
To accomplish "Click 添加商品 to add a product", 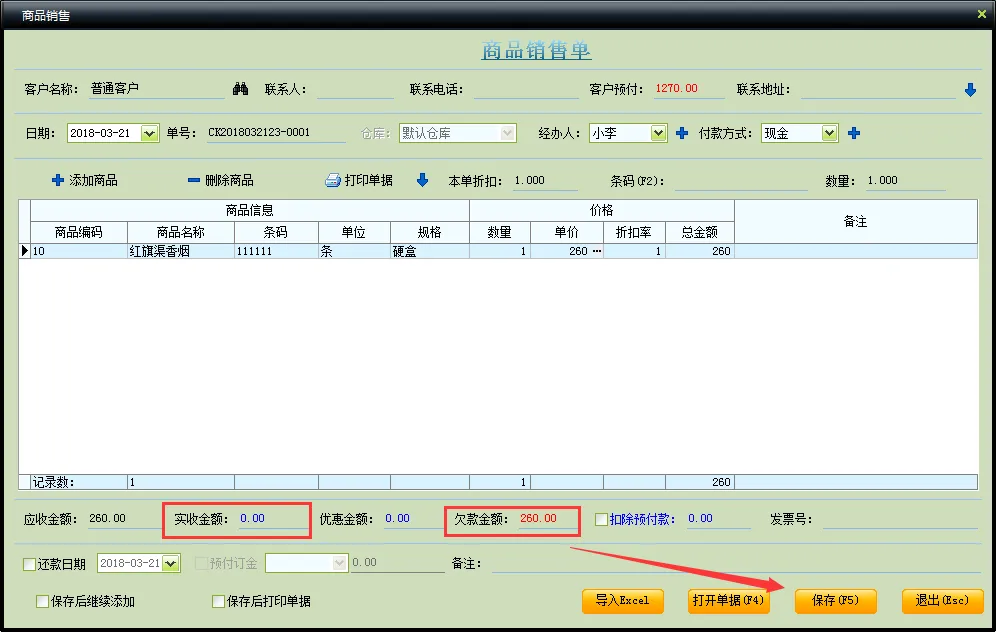I will tap(84, 180).
